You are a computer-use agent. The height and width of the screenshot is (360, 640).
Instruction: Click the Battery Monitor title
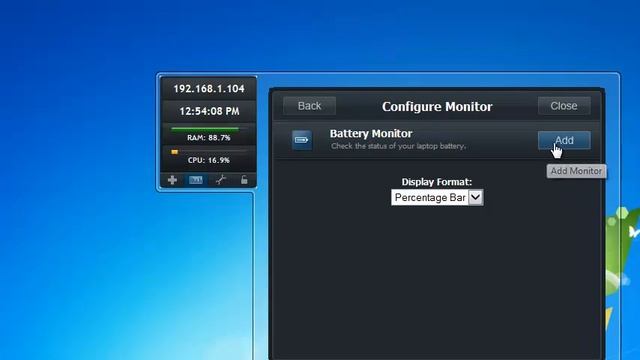click(x=371, y=134)
